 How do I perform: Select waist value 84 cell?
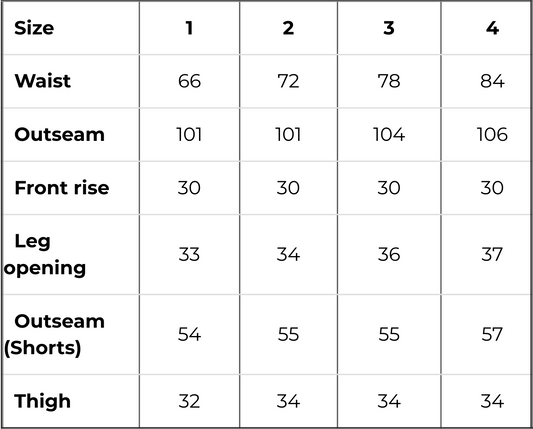click(x=487, y=81)
